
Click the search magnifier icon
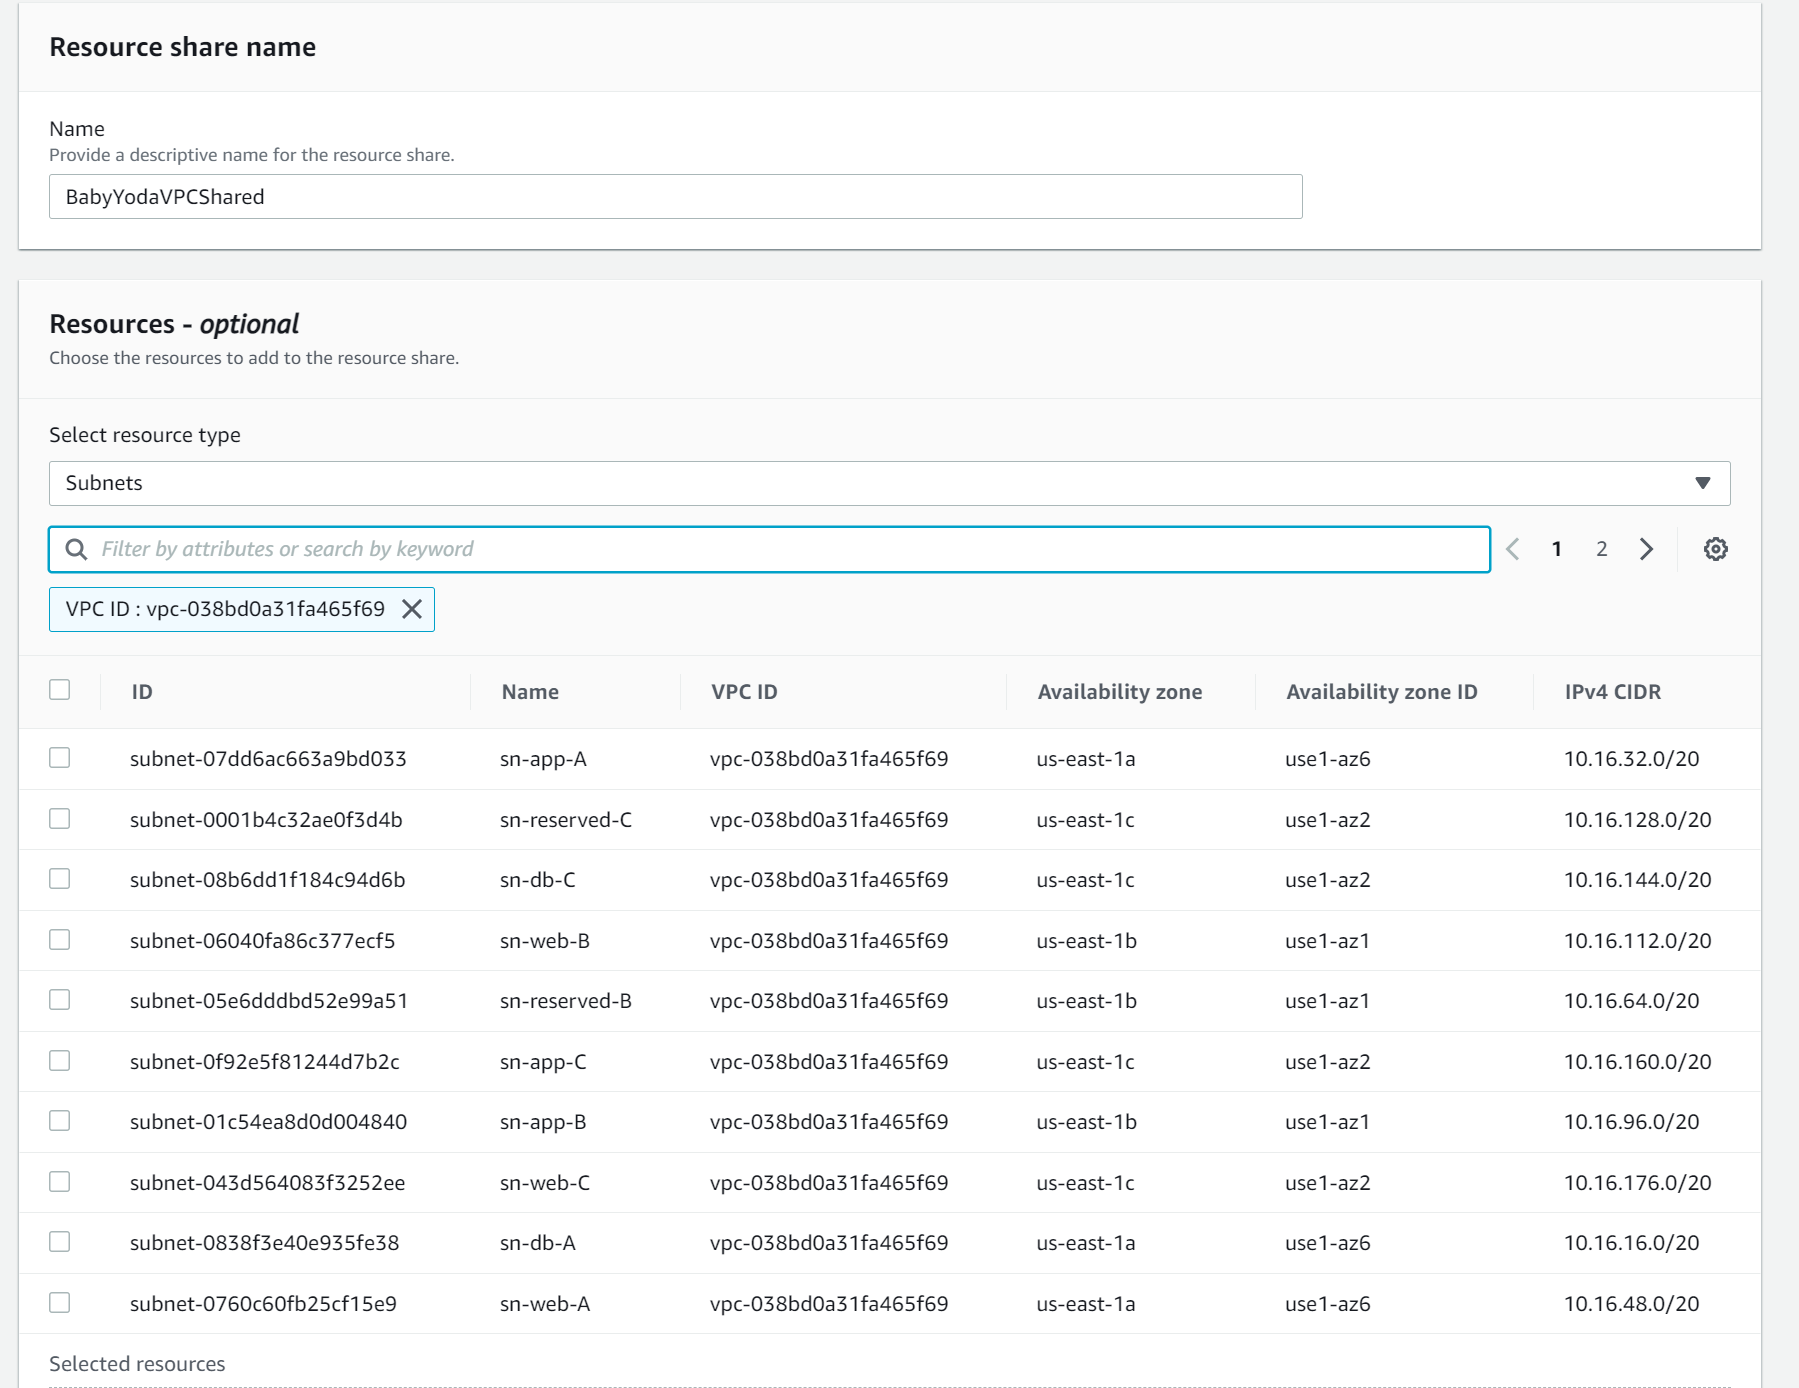click(76, 549)
